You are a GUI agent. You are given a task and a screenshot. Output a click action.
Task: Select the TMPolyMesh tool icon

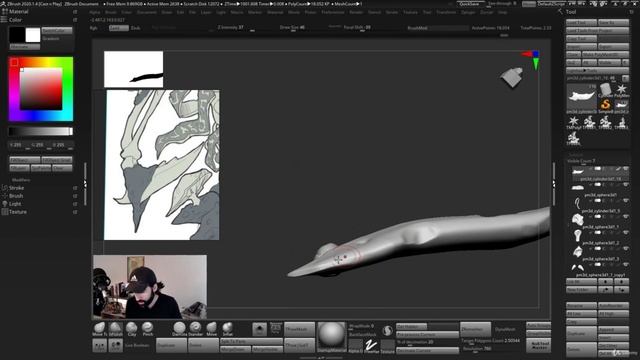point(573,122)
